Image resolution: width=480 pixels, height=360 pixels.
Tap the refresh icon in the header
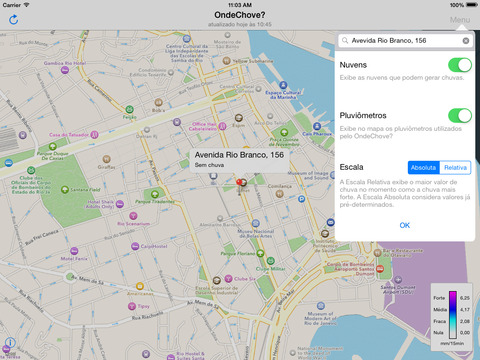pos(13,20)
